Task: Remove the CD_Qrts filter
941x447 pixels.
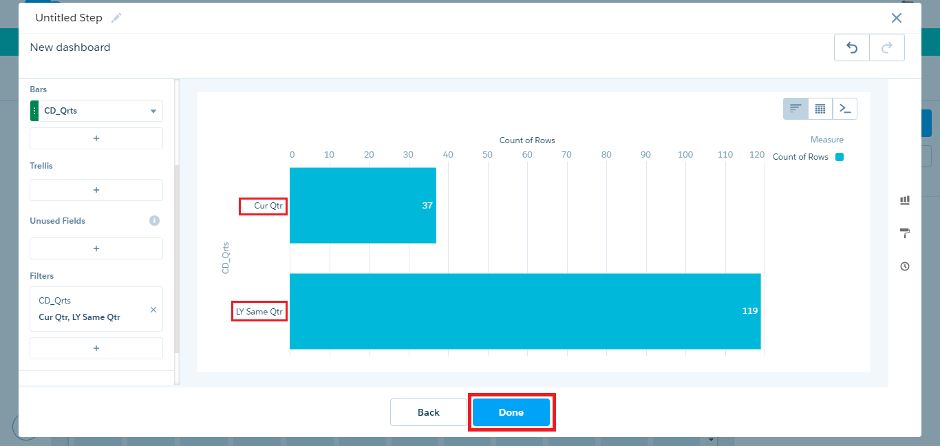Action: [153, 310]
